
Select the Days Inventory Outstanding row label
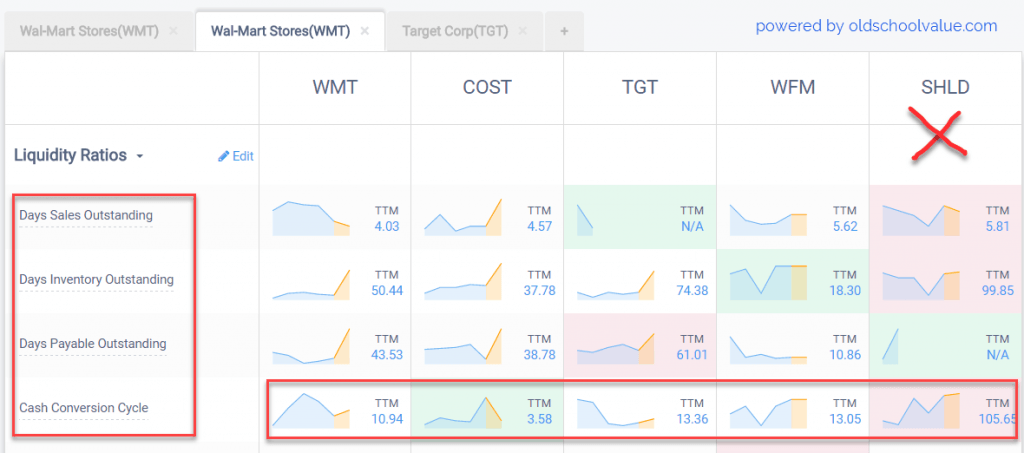tap(97, 279)
